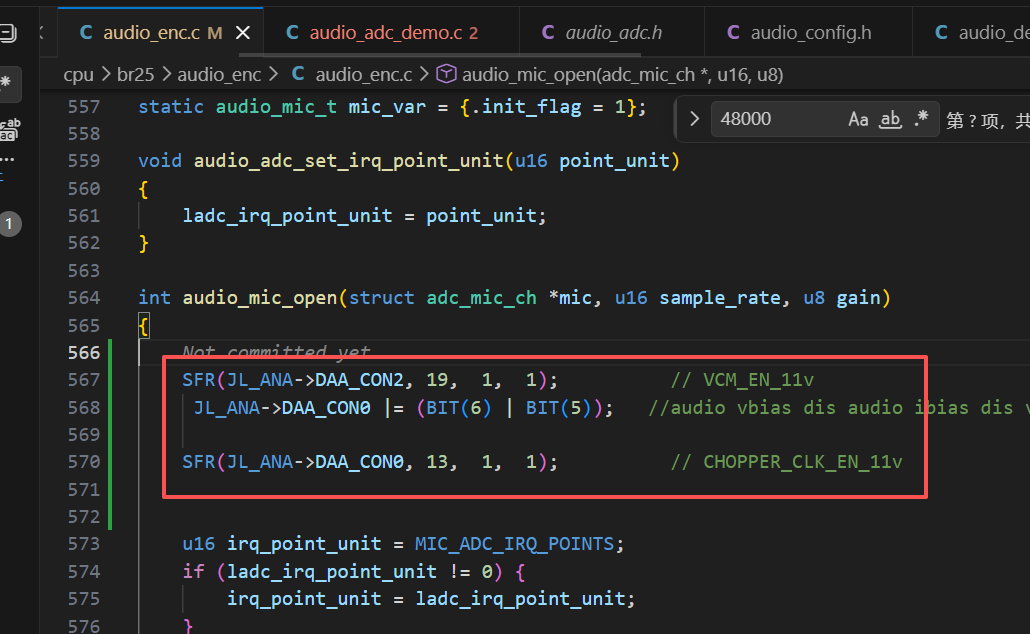Click line number 564 in the gutter

pyautogui.click(x=84, y=298)
